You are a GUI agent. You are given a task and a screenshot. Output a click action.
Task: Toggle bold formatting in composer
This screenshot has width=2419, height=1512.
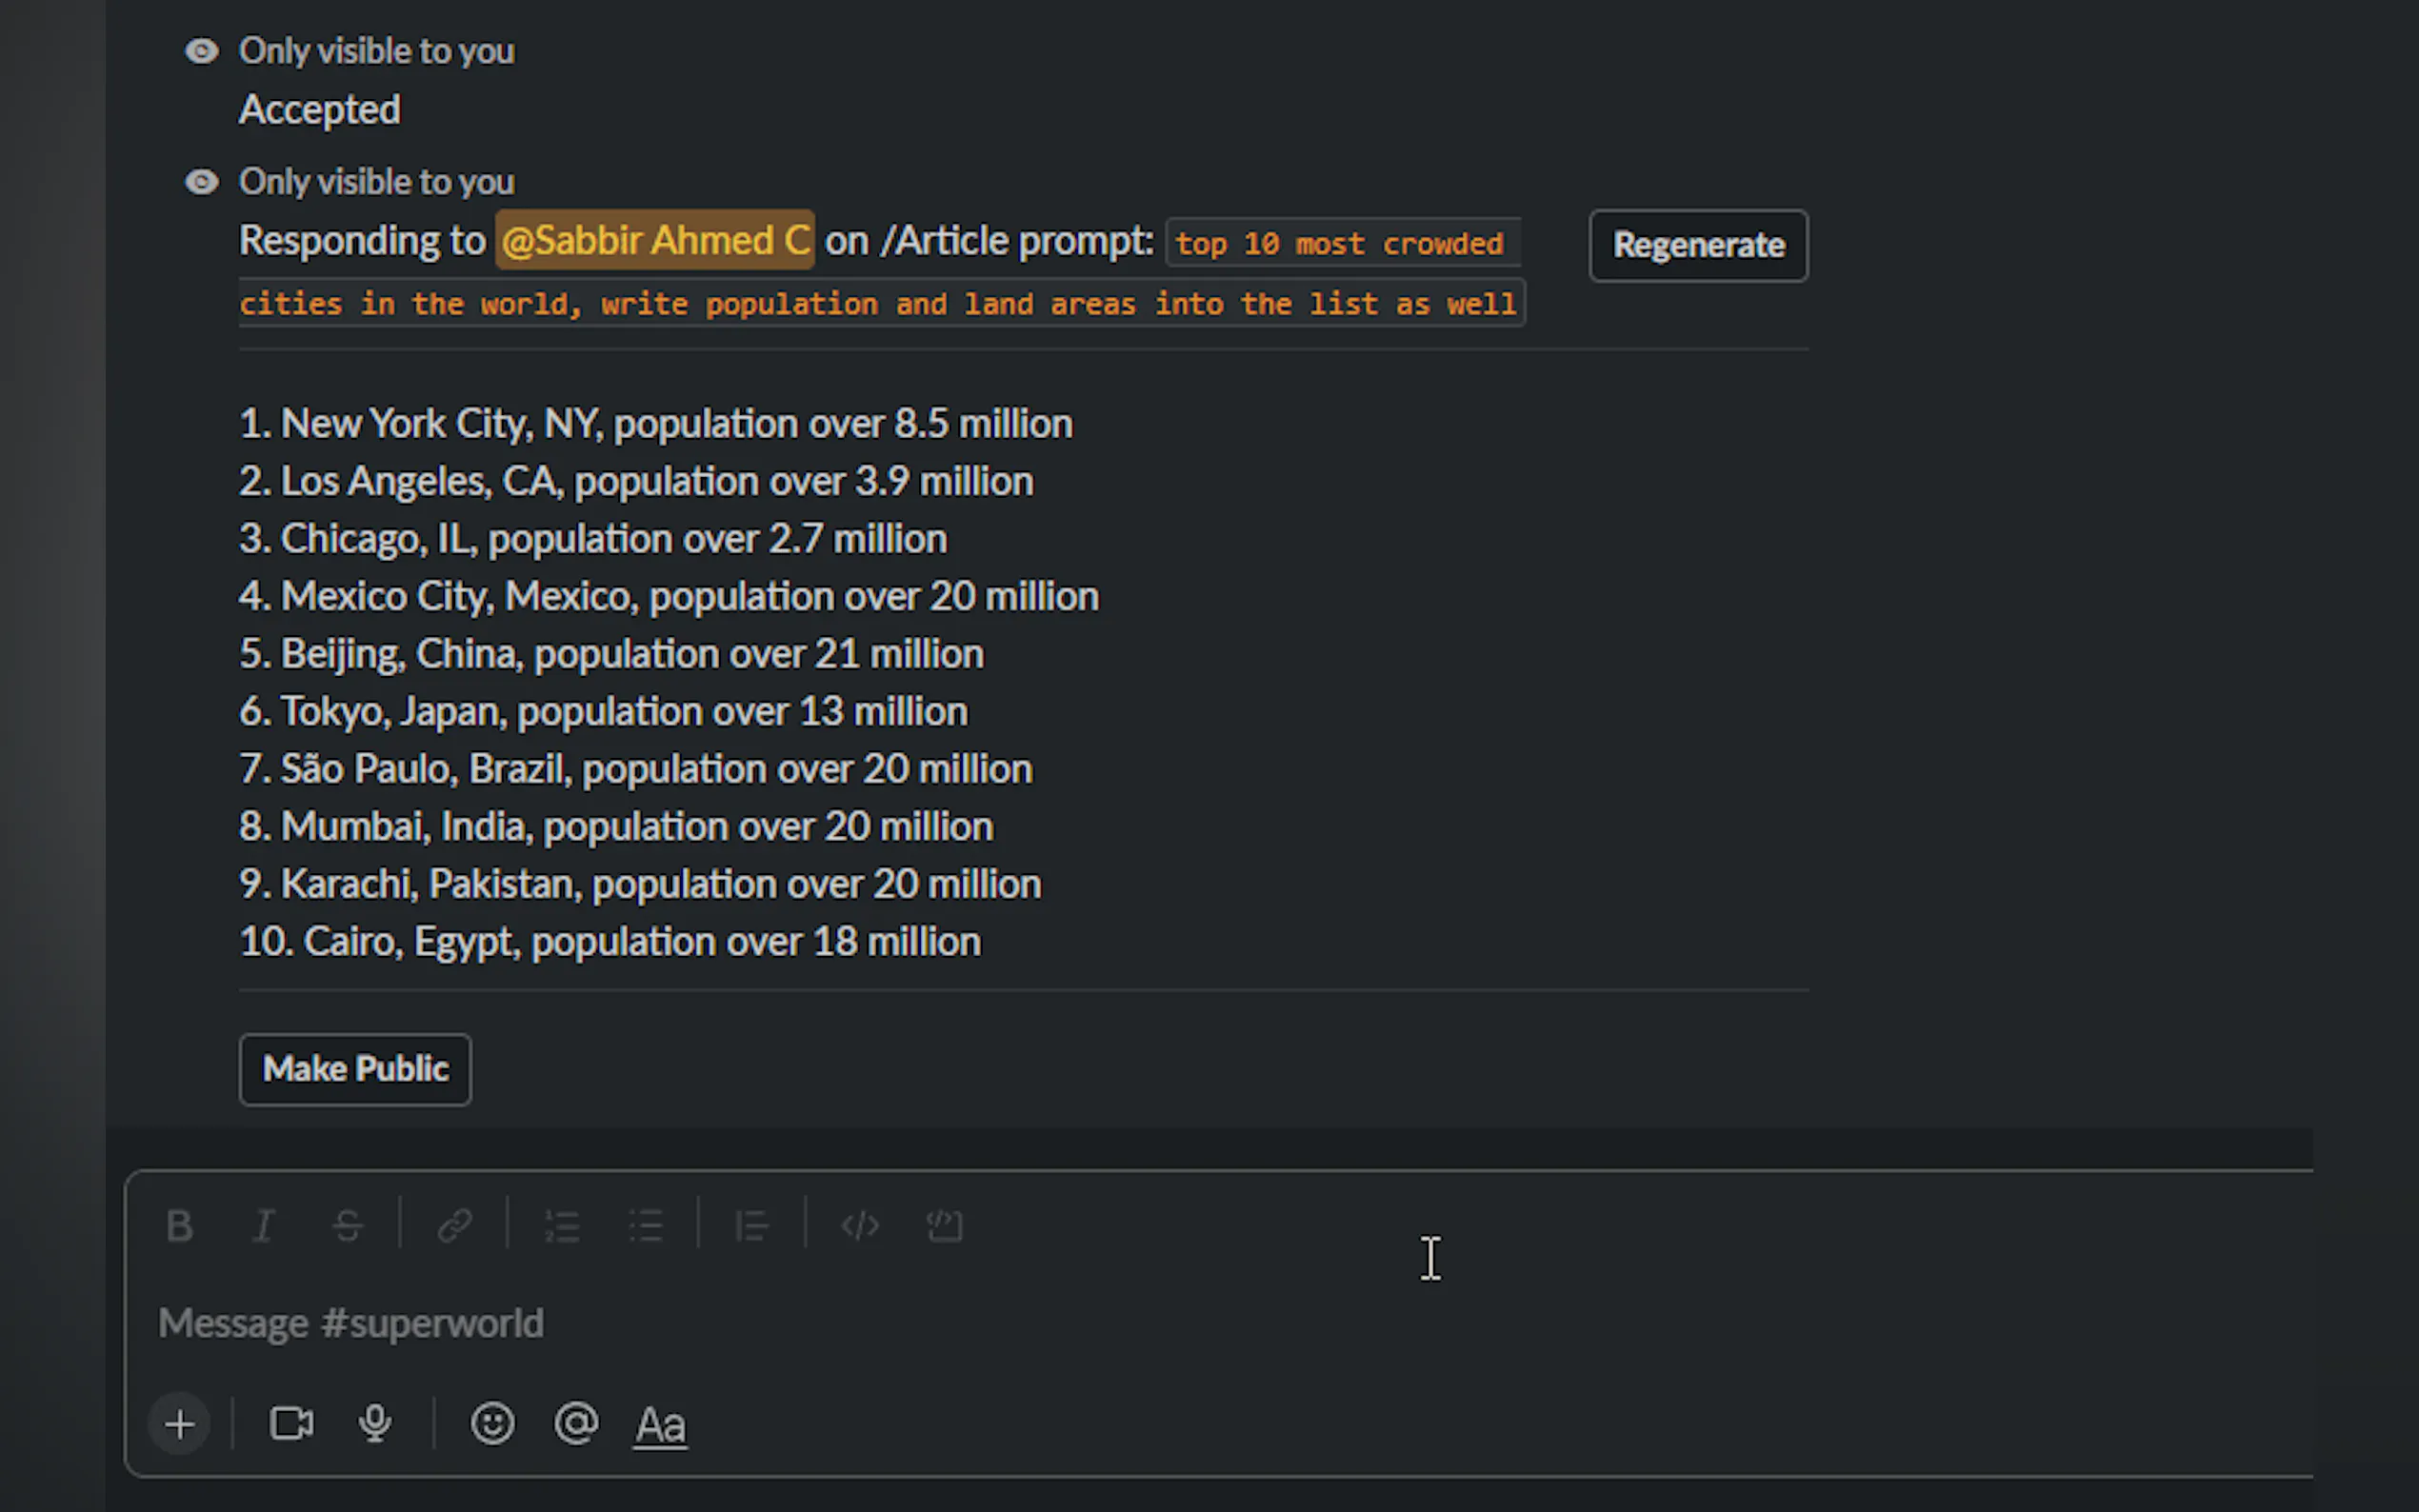(x=180, y=1225)
